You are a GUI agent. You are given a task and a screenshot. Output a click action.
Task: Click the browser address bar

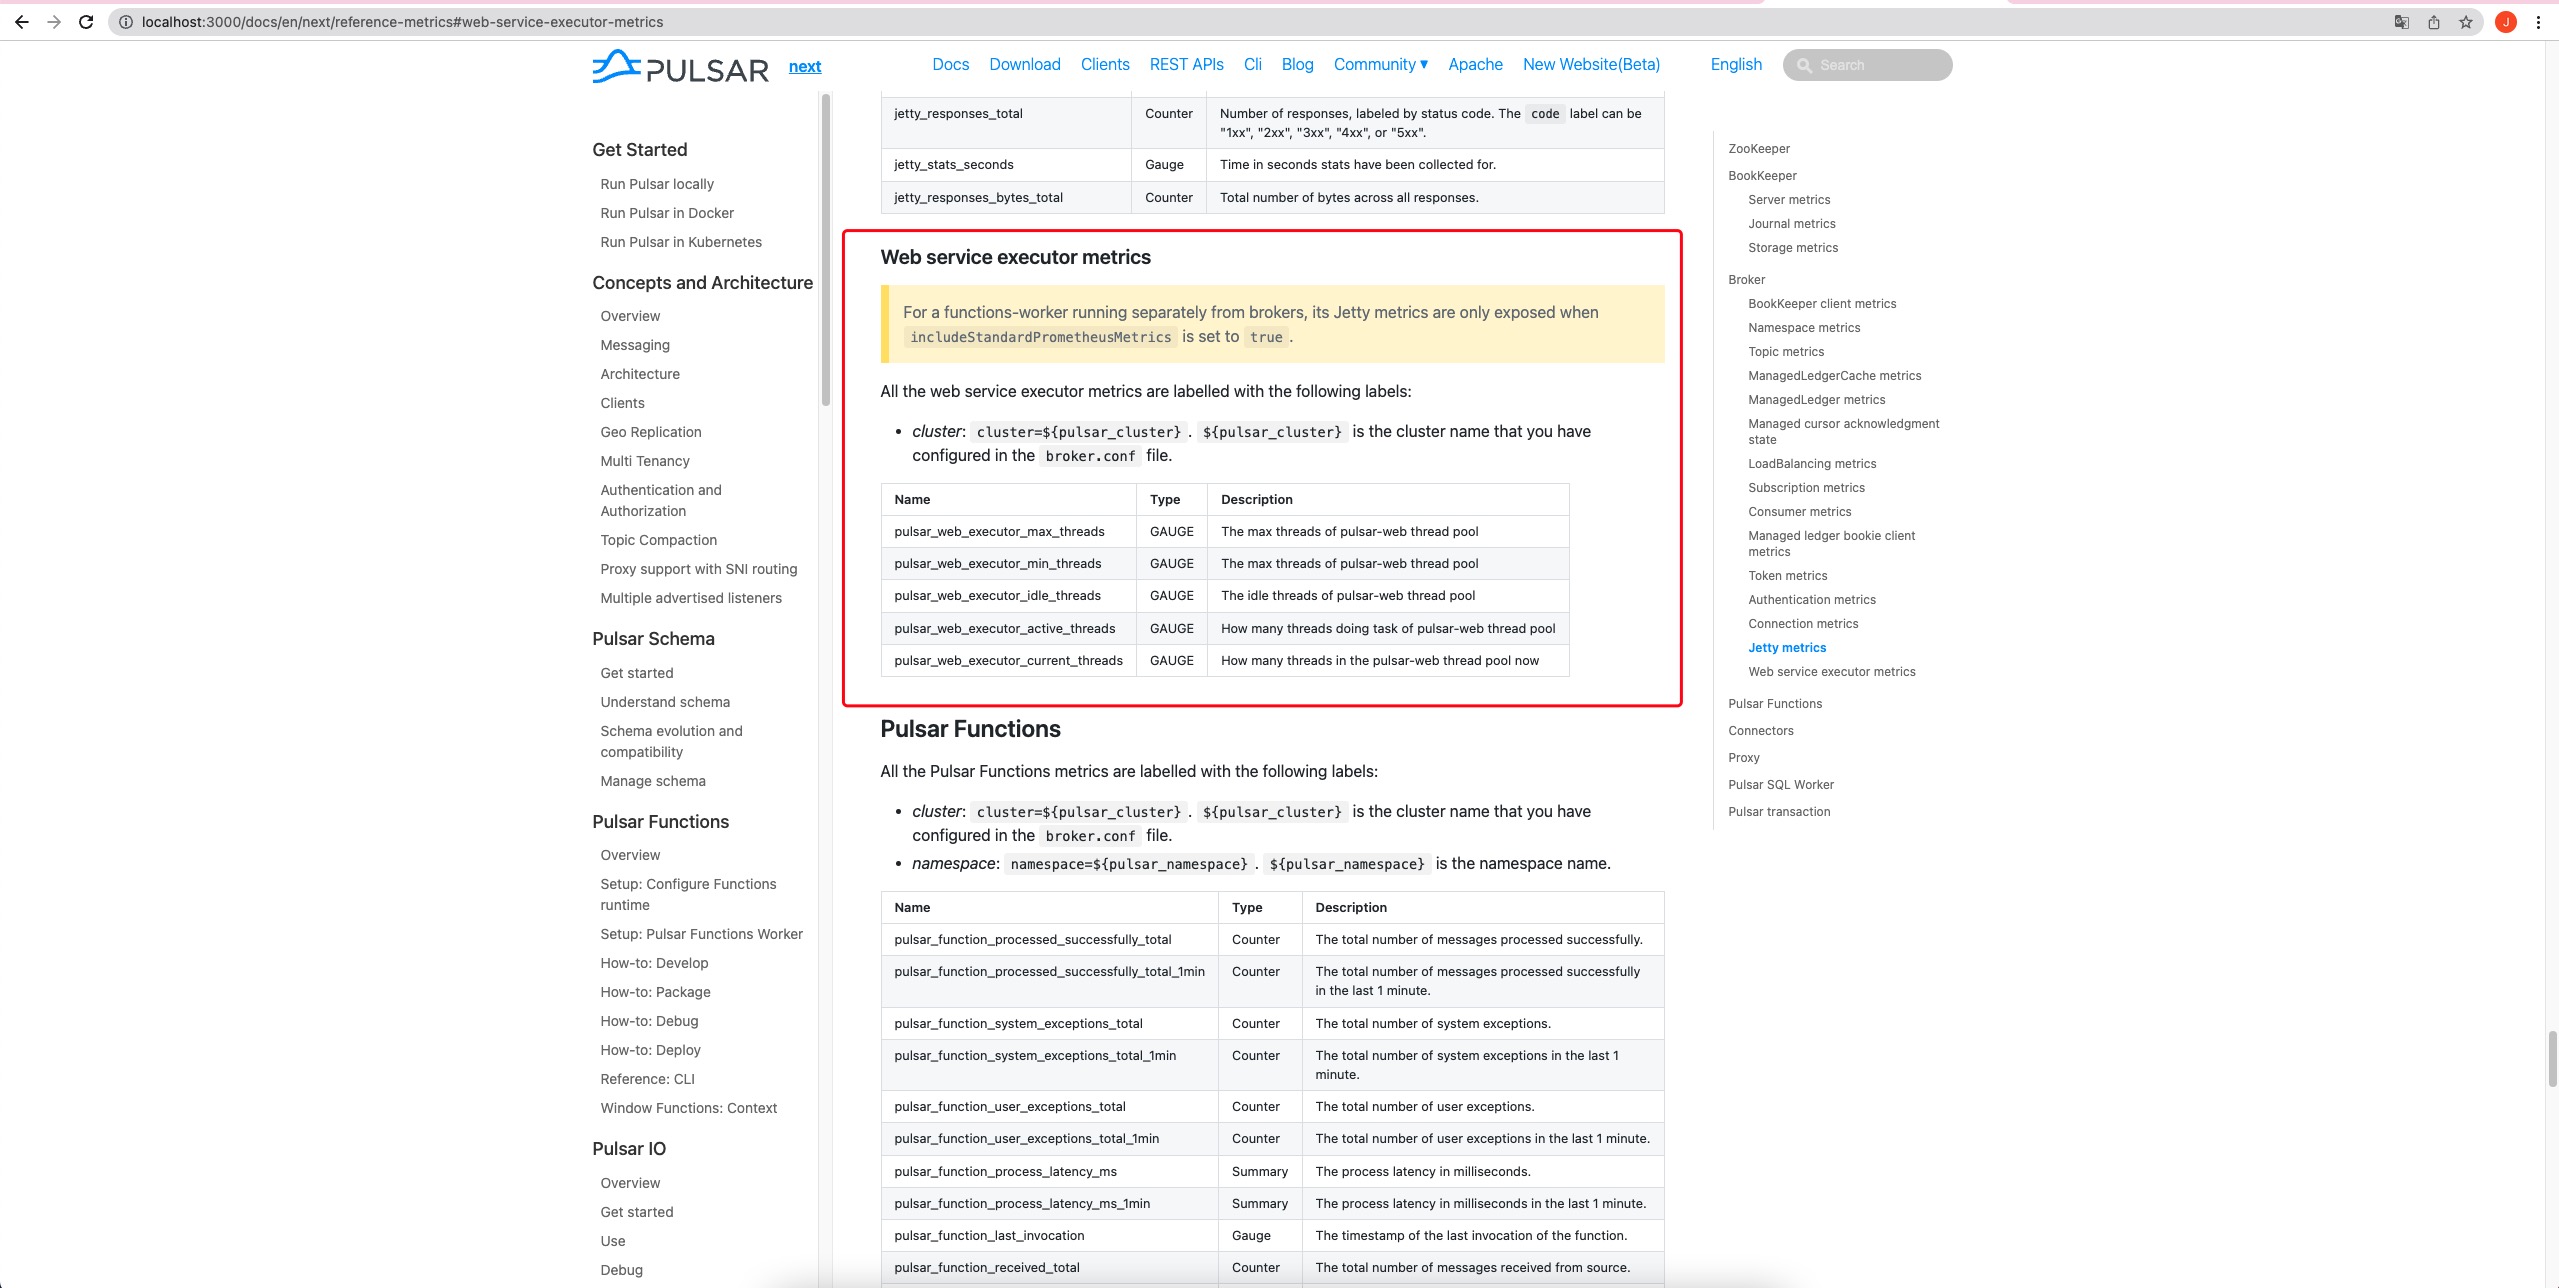[x=1200, y=22]
